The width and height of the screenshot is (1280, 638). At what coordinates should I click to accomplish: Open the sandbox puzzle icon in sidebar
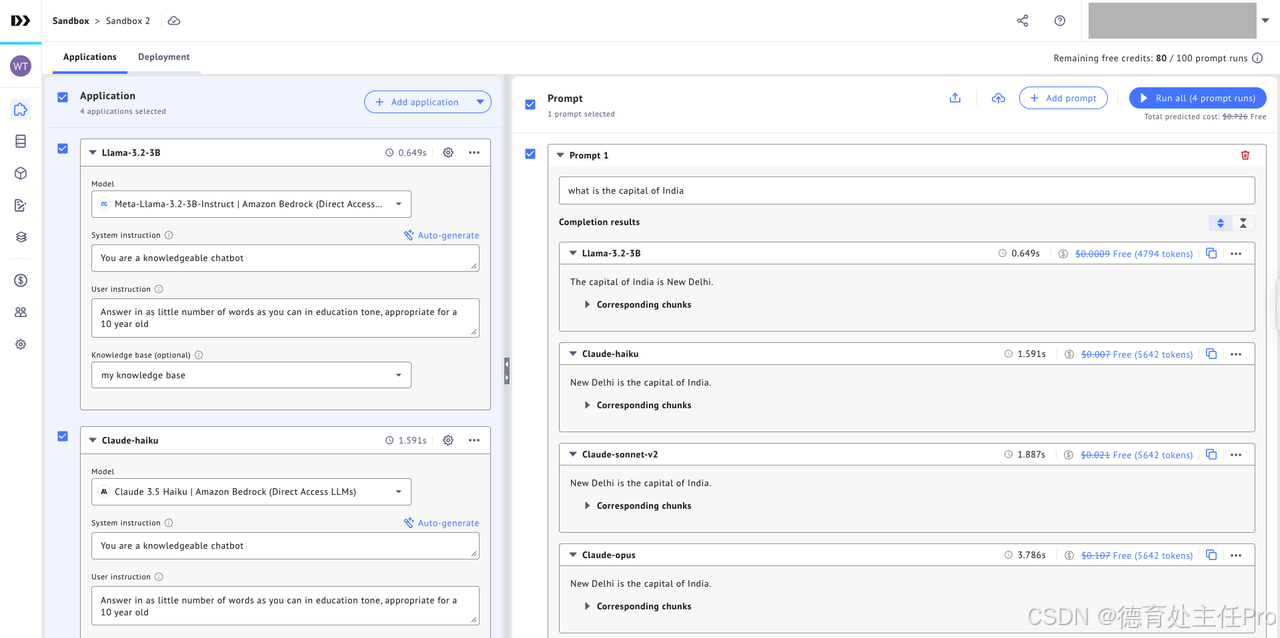[x=20, y=109]
